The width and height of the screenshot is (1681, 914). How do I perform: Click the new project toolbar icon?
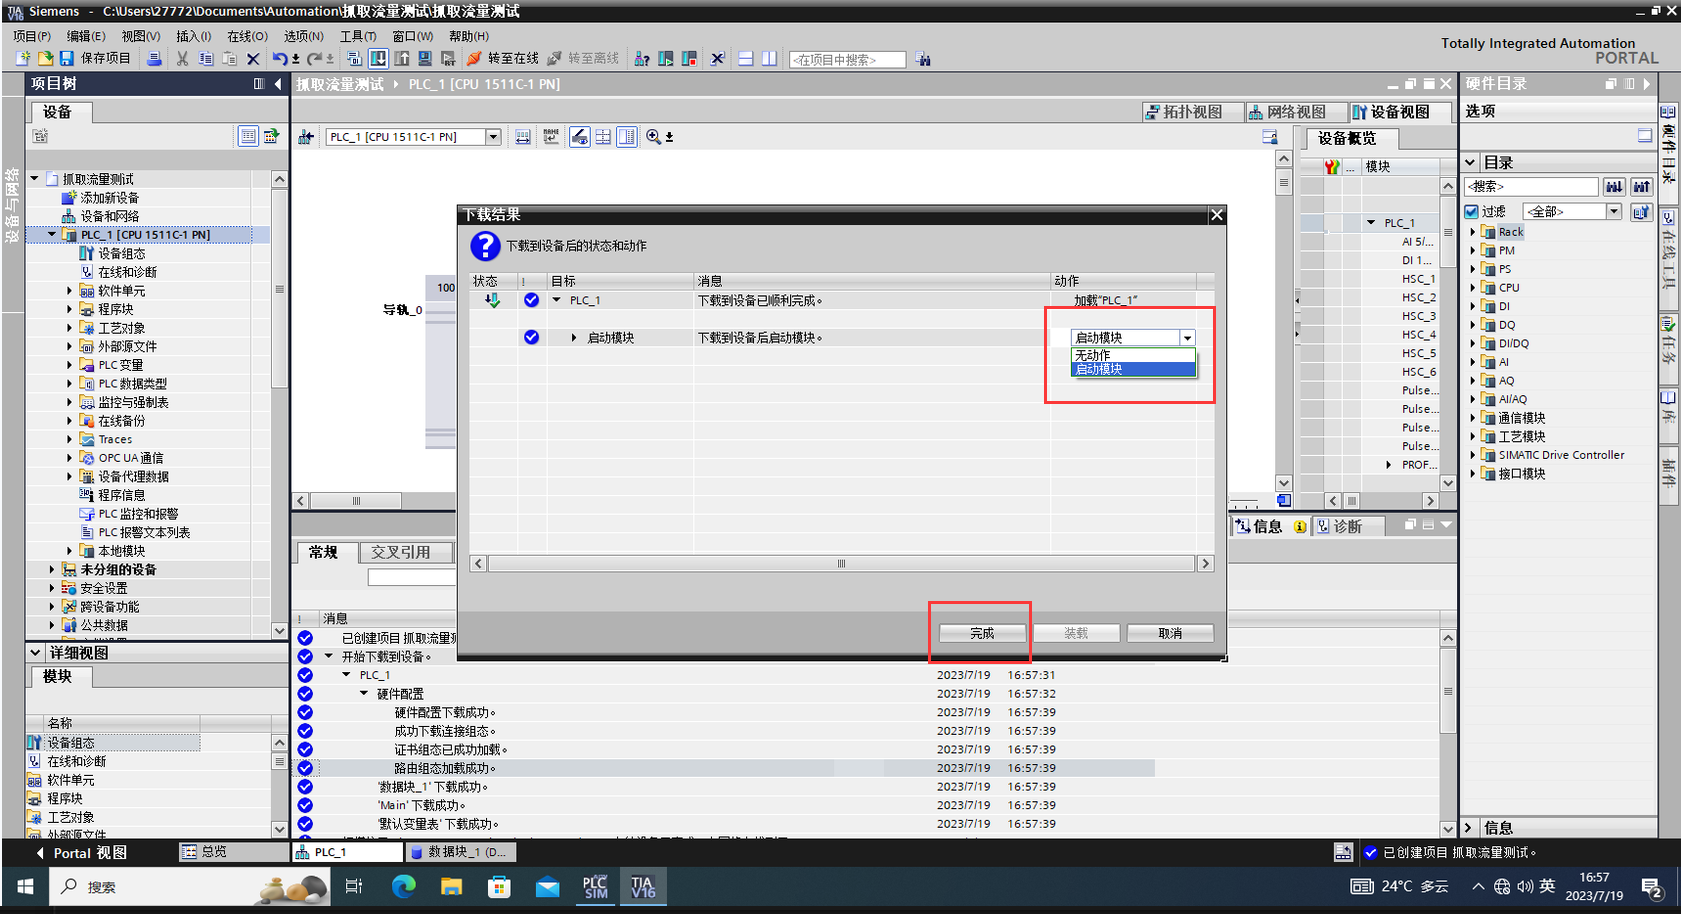pyautogui.click(x=22, y=59)
